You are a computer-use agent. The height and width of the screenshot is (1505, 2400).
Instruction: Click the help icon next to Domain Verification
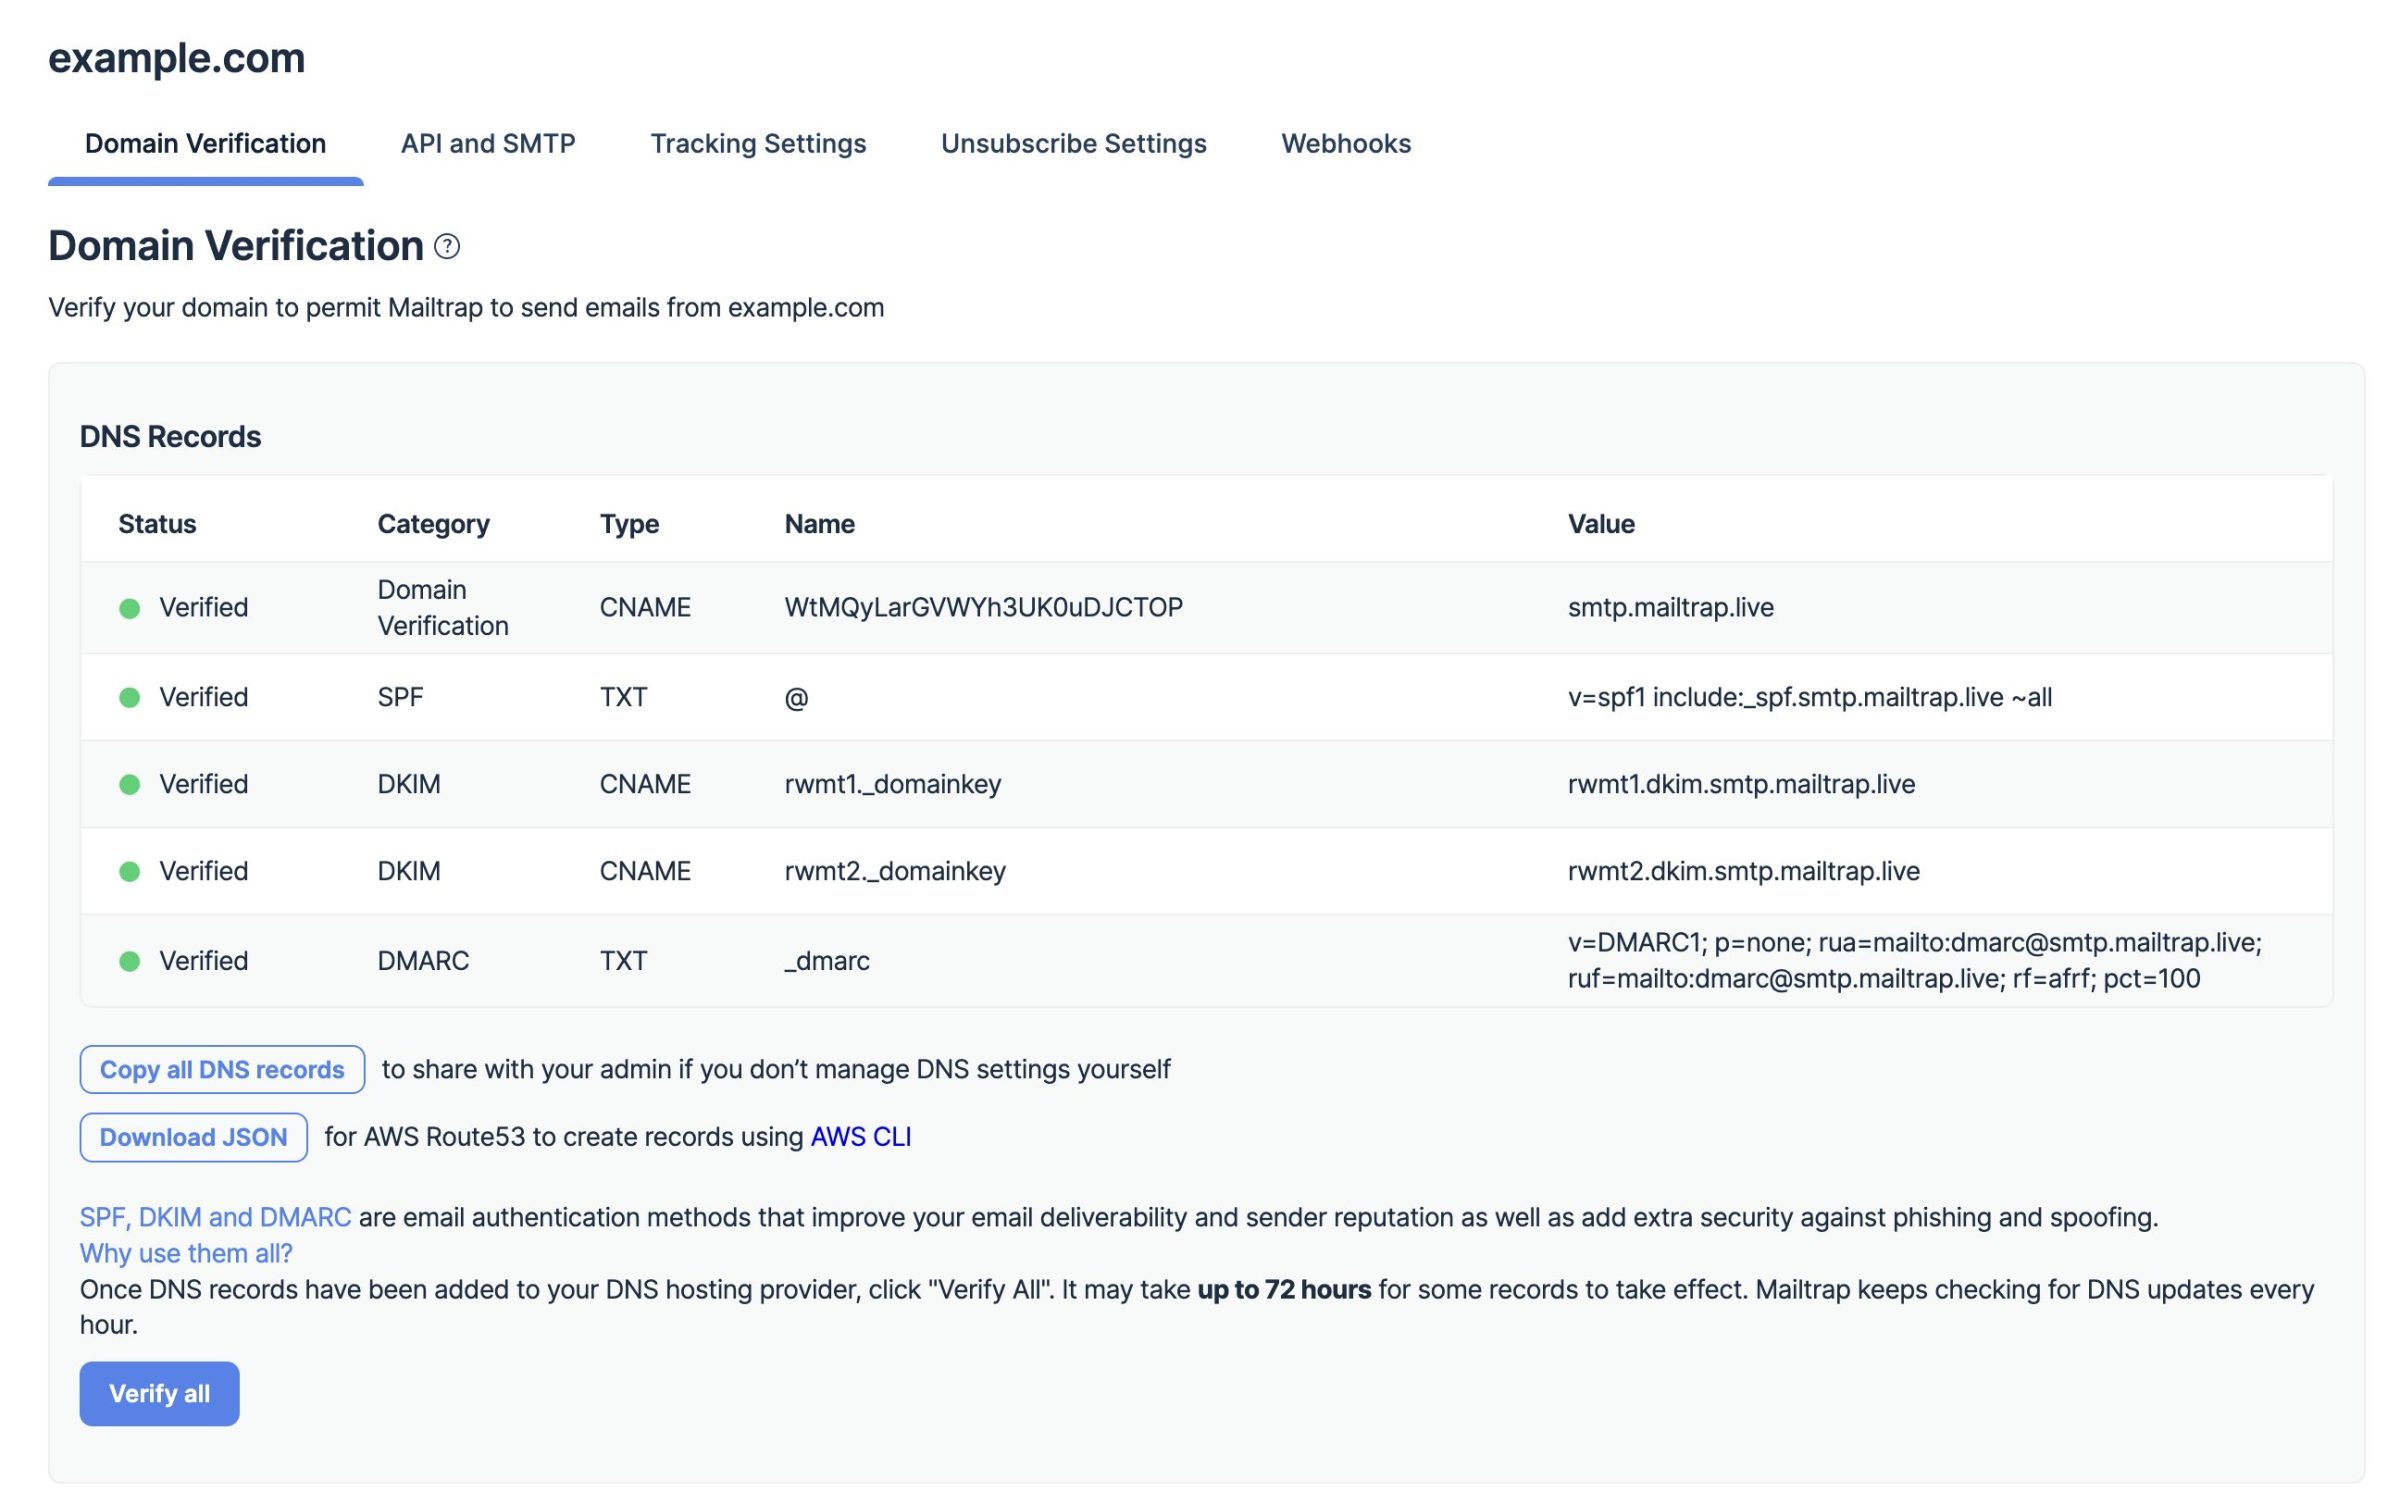446,243
